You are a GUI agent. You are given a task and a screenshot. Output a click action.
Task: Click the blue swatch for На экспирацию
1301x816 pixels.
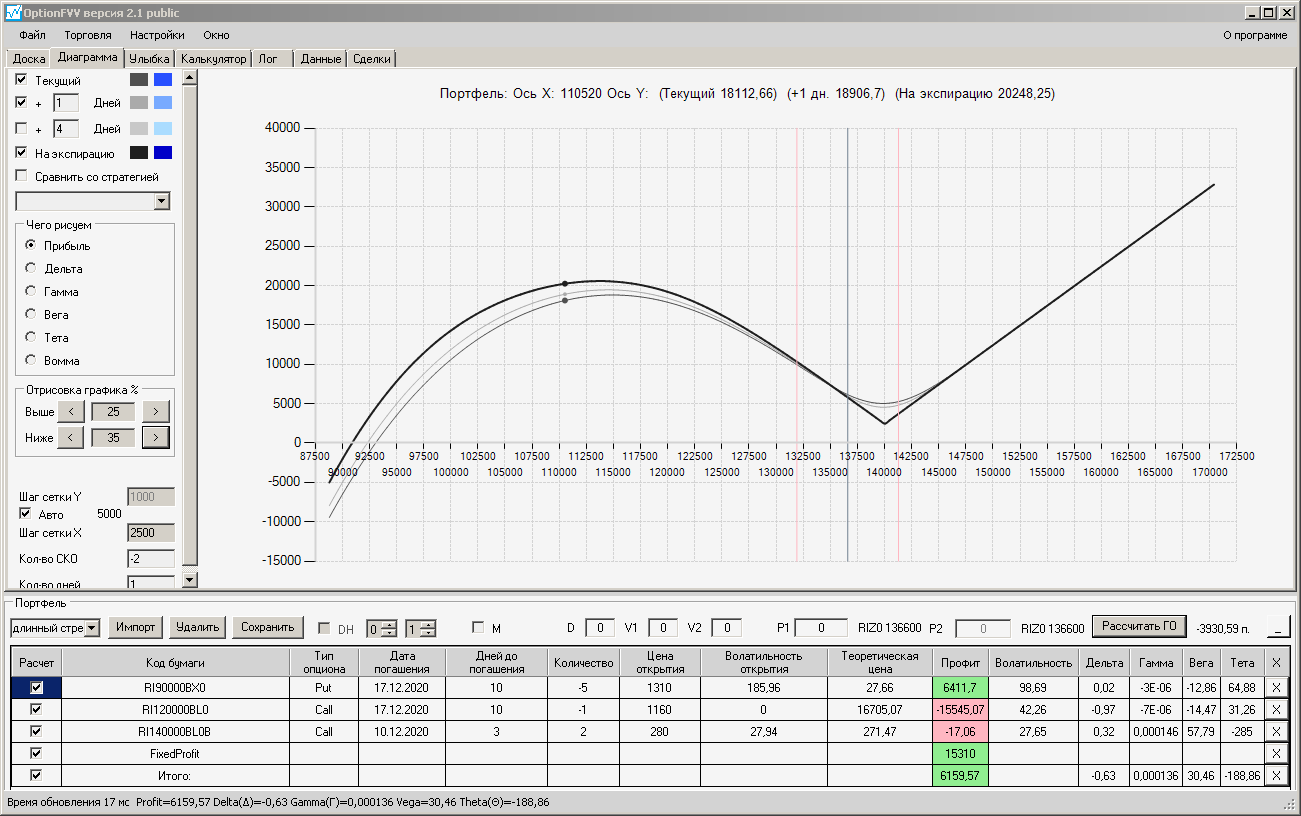163,153
